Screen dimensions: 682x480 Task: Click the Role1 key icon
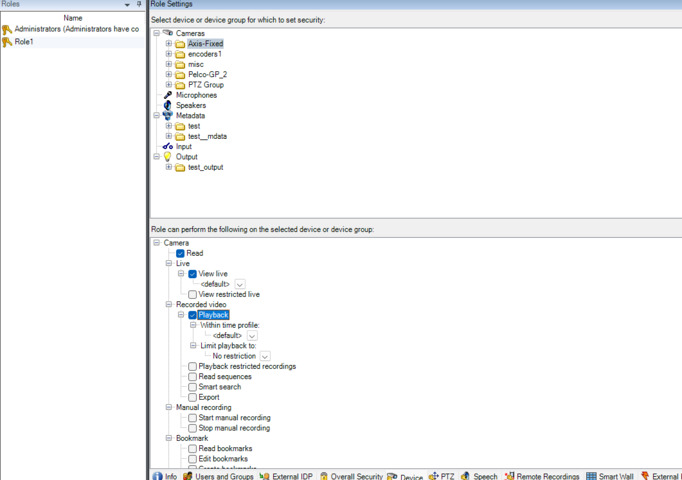click(7, 42)
